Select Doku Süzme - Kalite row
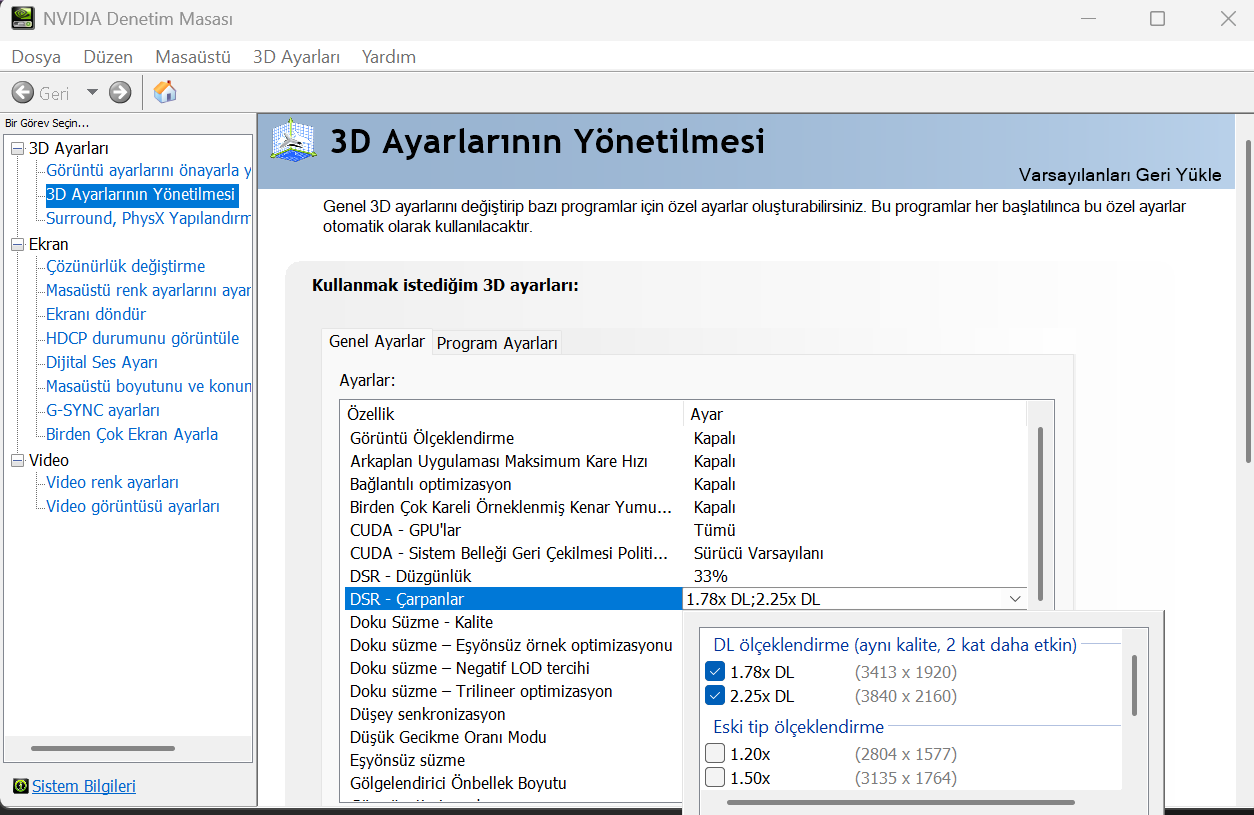 pos(513,622)
